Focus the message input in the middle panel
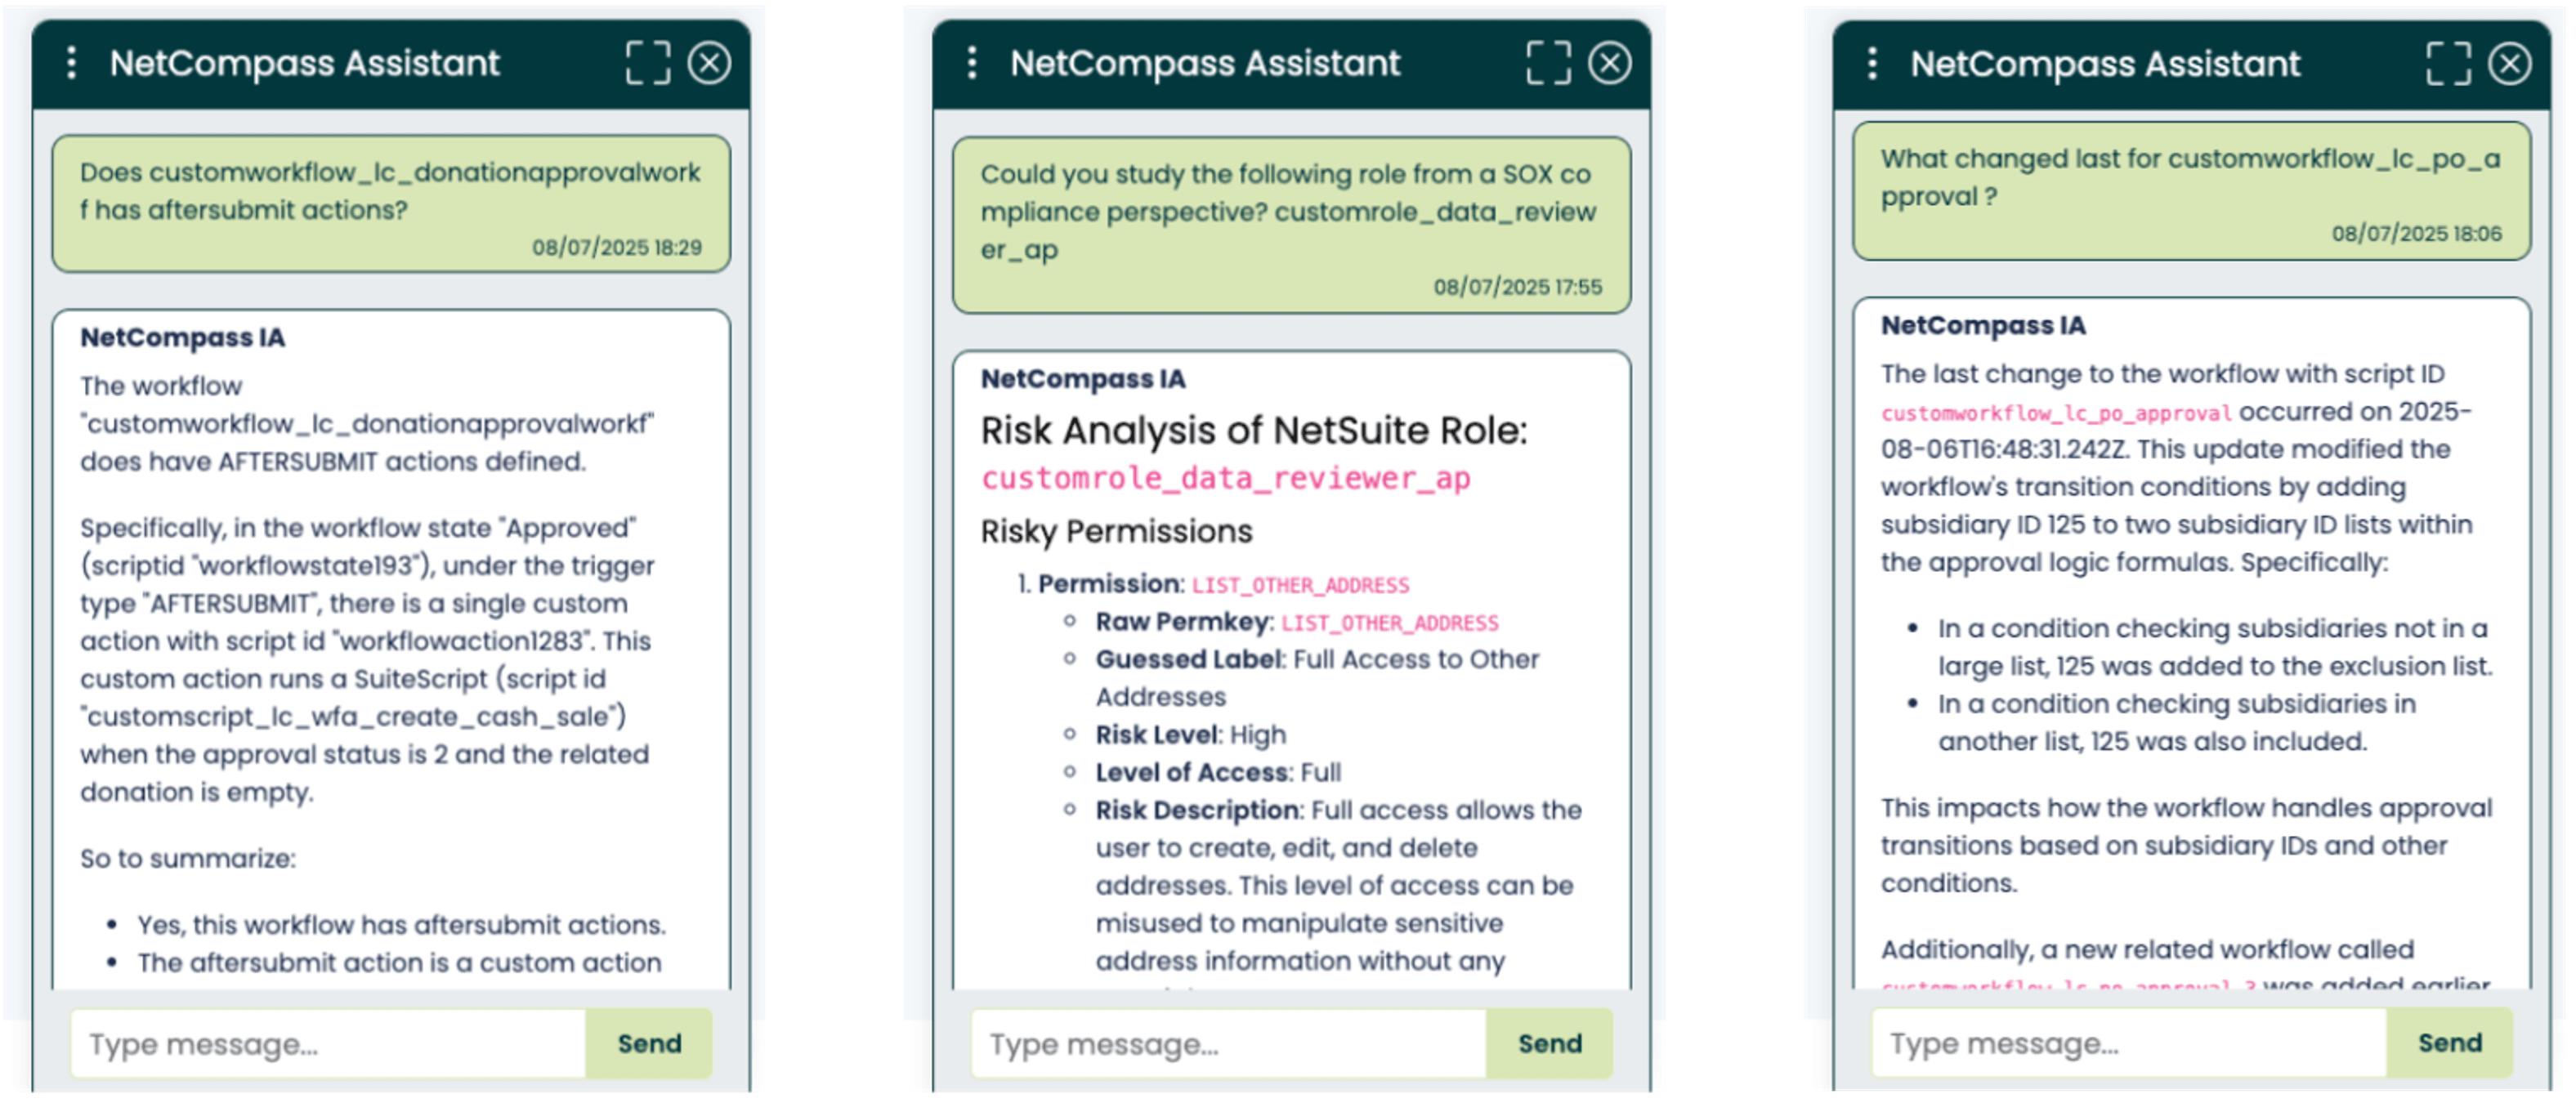The width and height of the screenshot is (2576, 1103). [x=1228, y=1043]
